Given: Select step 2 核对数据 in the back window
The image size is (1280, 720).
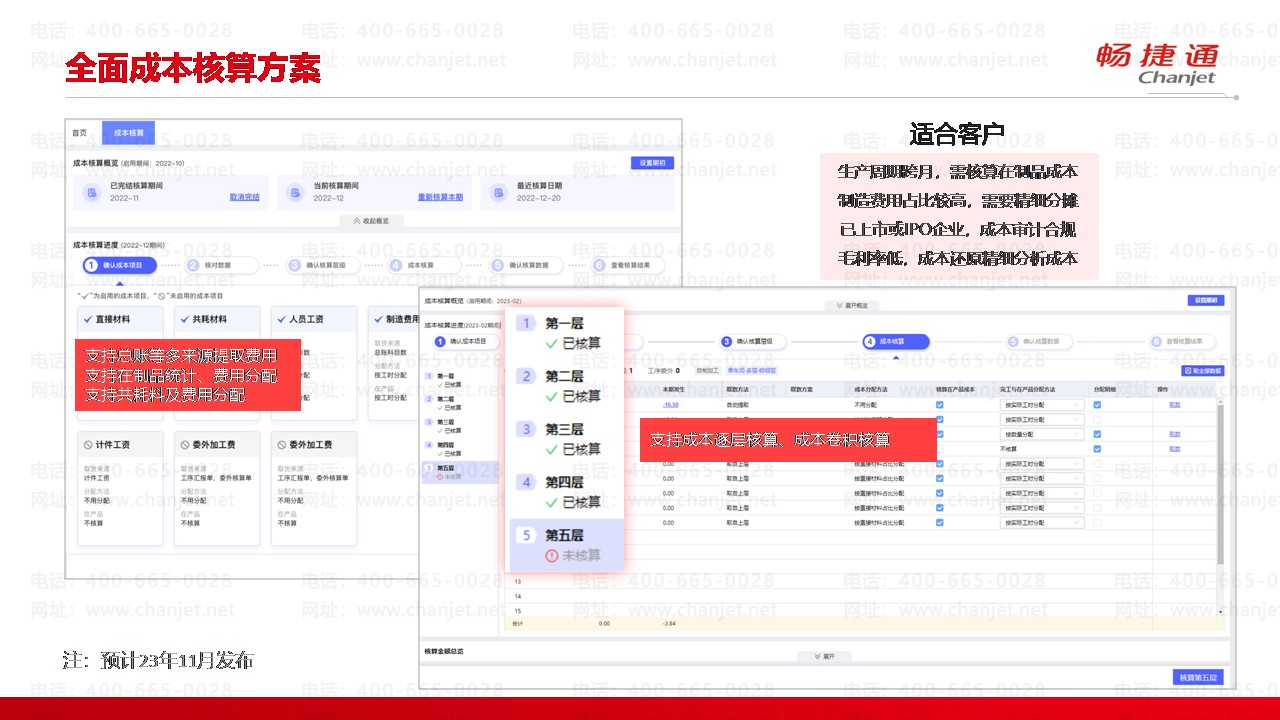Looking at the screenshot, I should [x=222, y=265].
